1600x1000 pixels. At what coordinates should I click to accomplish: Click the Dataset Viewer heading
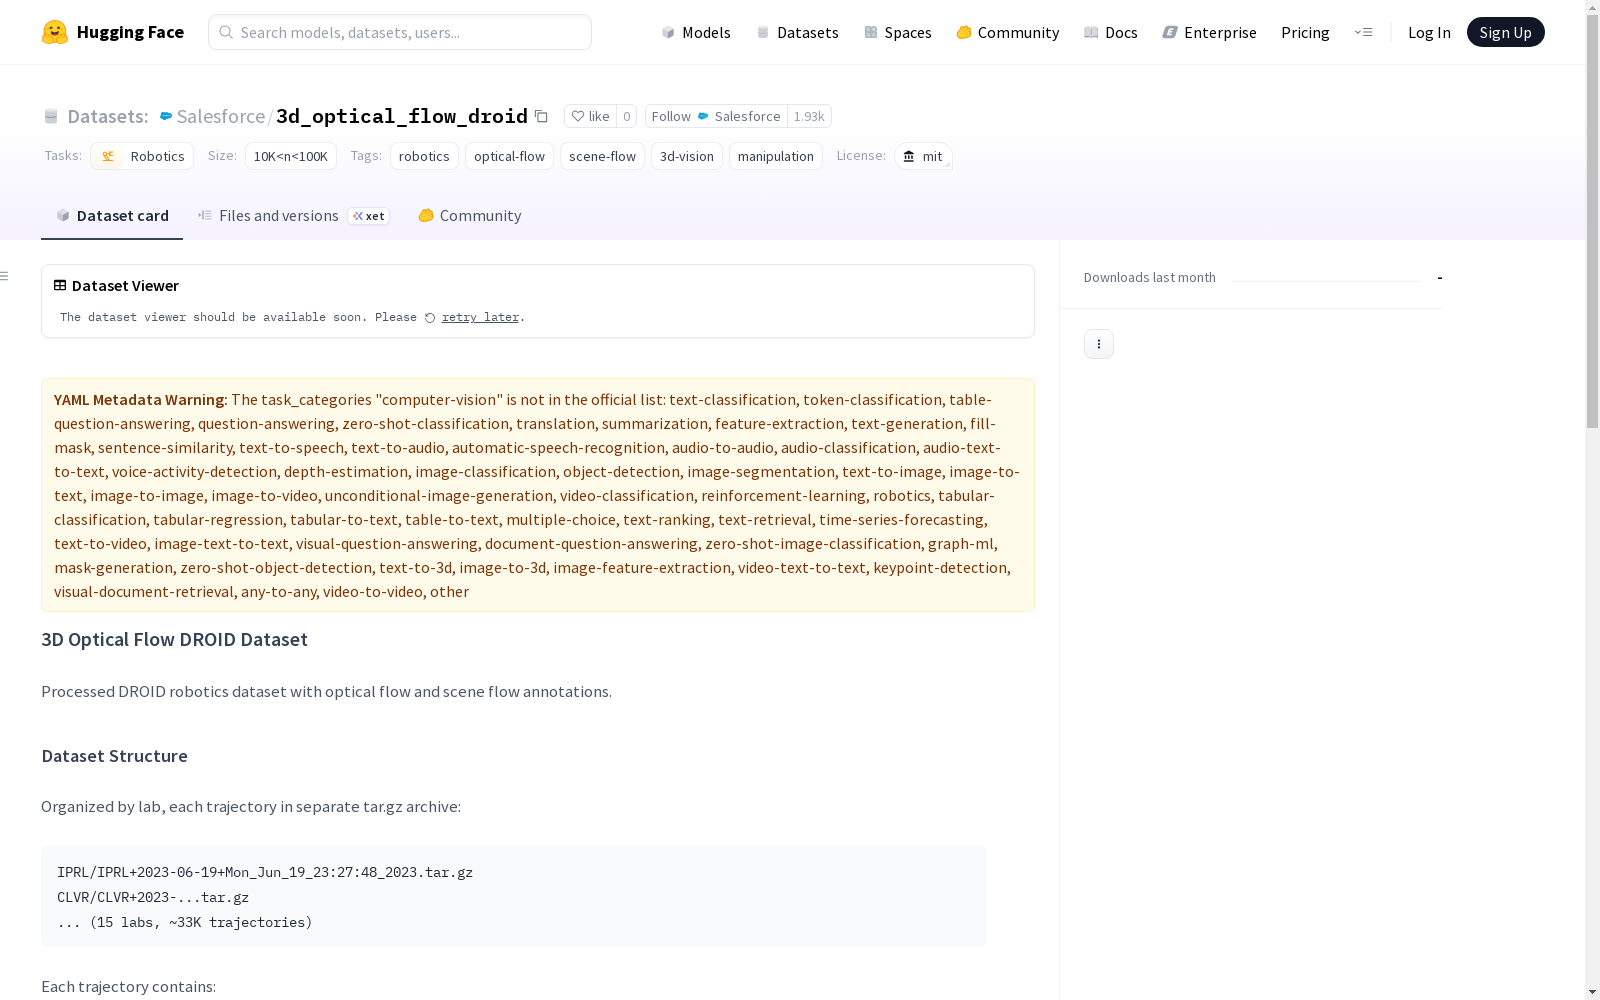pos(125,286)
